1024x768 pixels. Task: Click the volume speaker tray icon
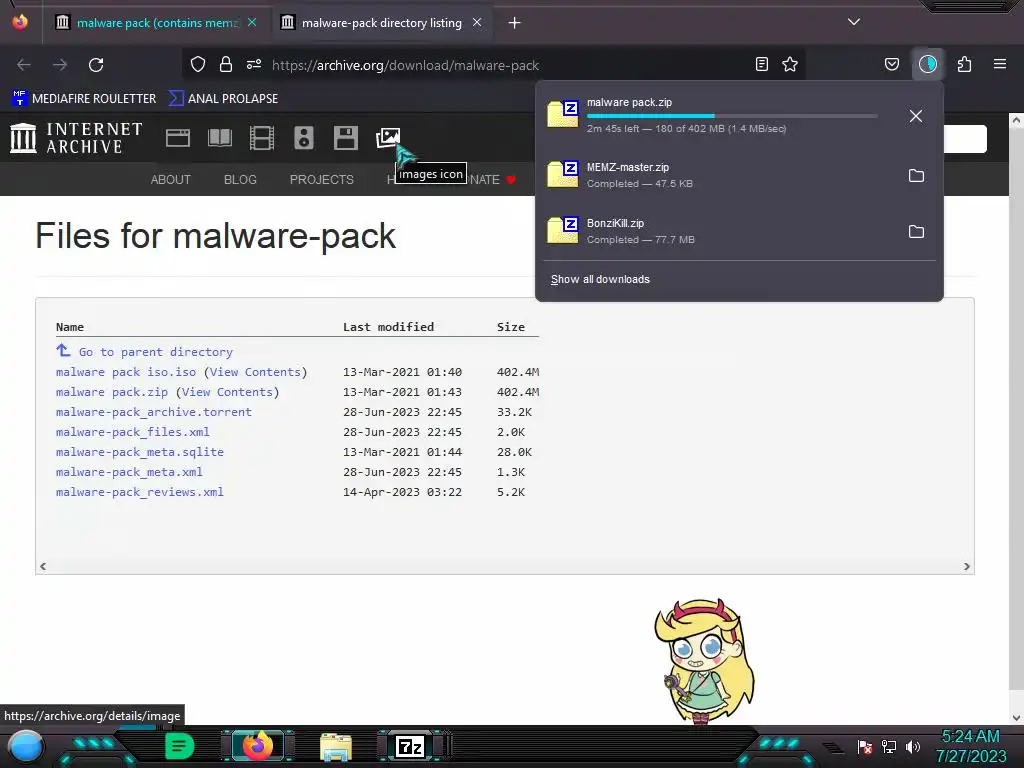tap(912, 746)
